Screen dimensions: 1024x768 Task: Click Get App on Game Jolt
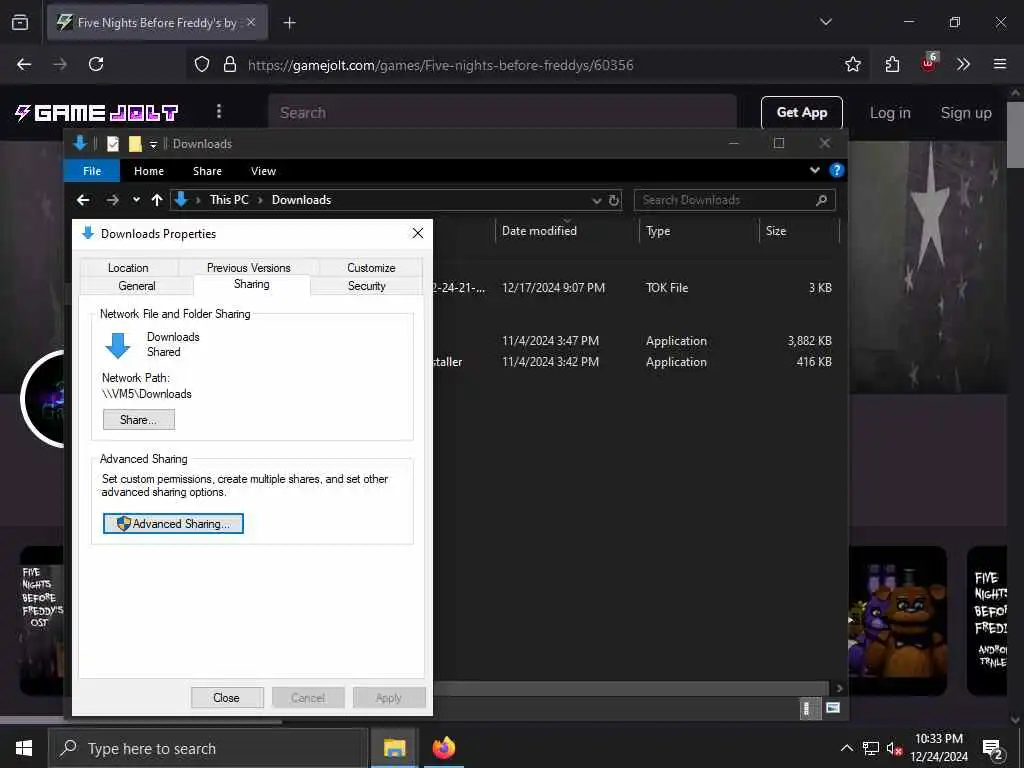801,112
